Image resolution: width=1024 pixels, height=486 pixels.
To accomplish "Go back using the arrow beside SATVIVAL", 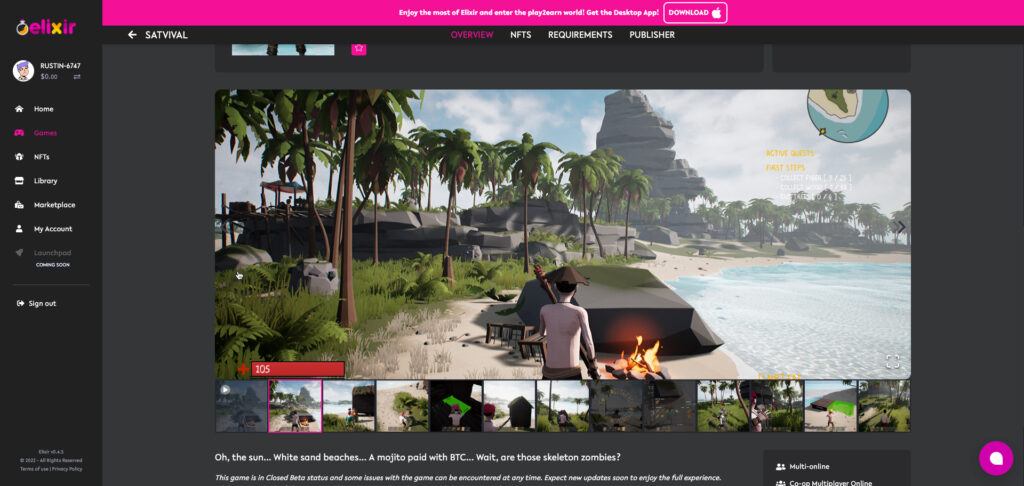I will pyautogui.click(x=133, y=35).
